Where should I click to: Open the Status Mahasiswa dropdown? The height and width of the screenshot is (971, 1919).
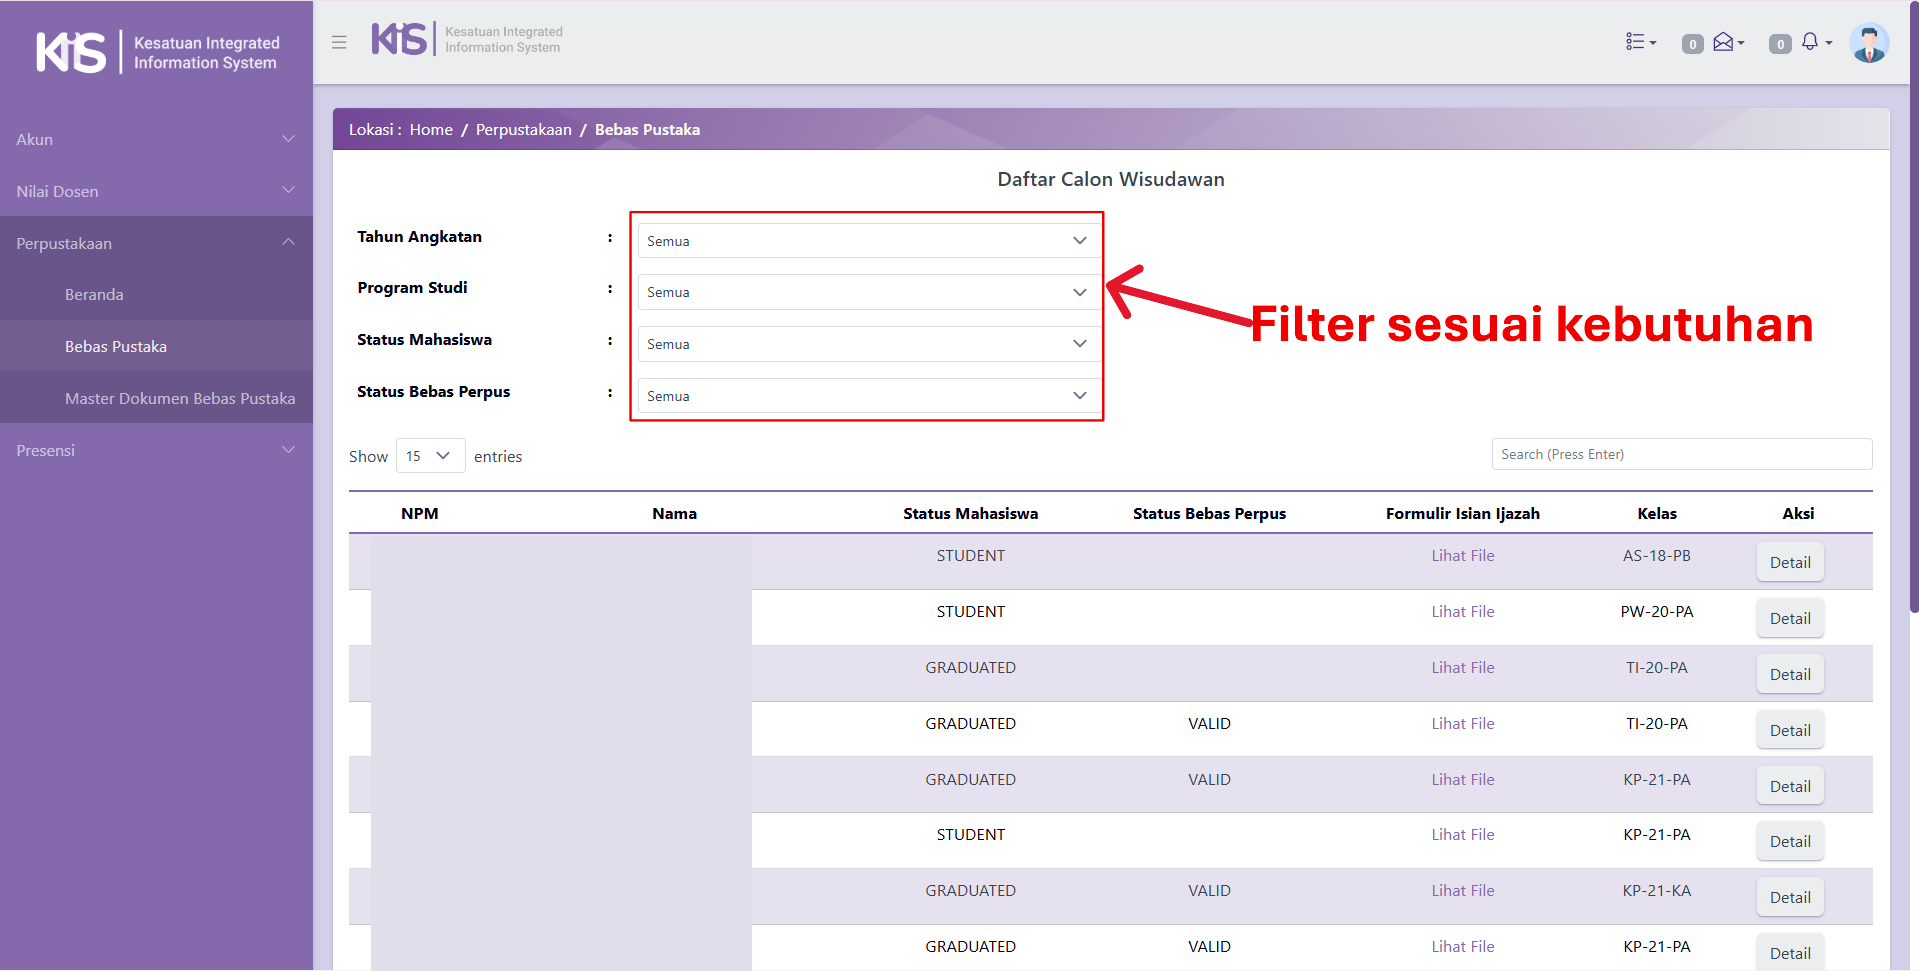point(866,344)
